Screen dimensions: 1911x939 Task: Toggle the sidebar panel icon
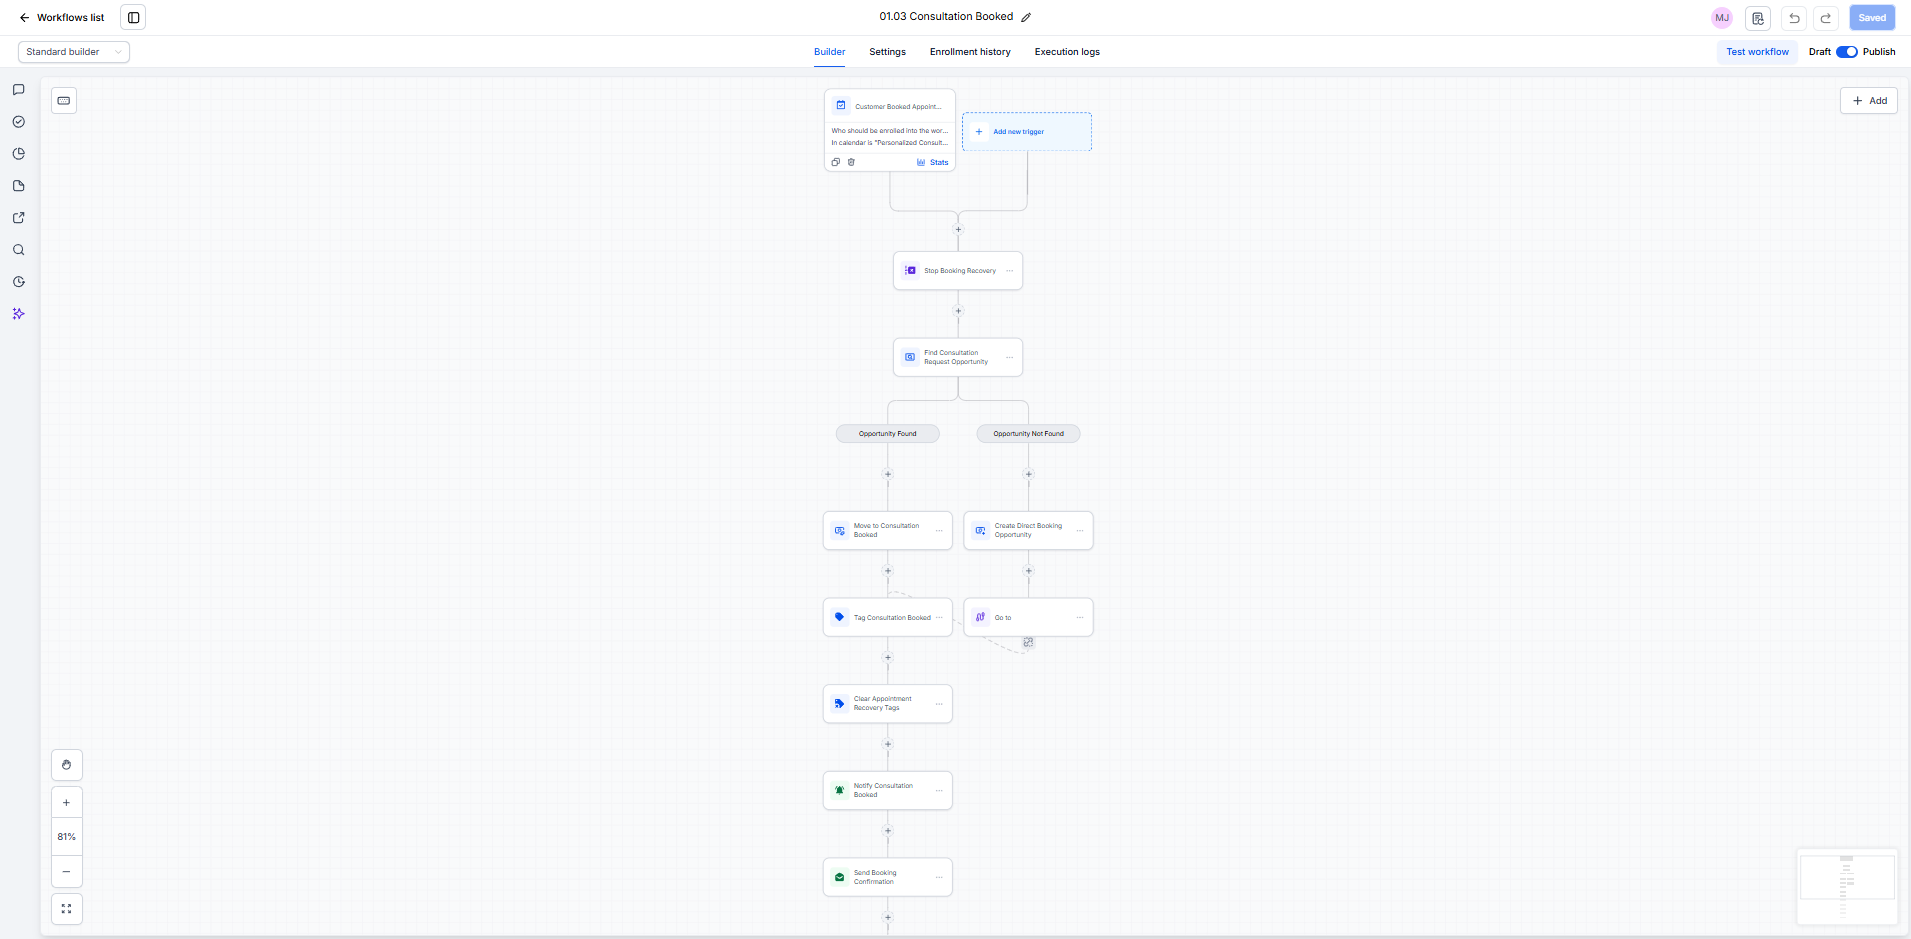coord(133,17)
